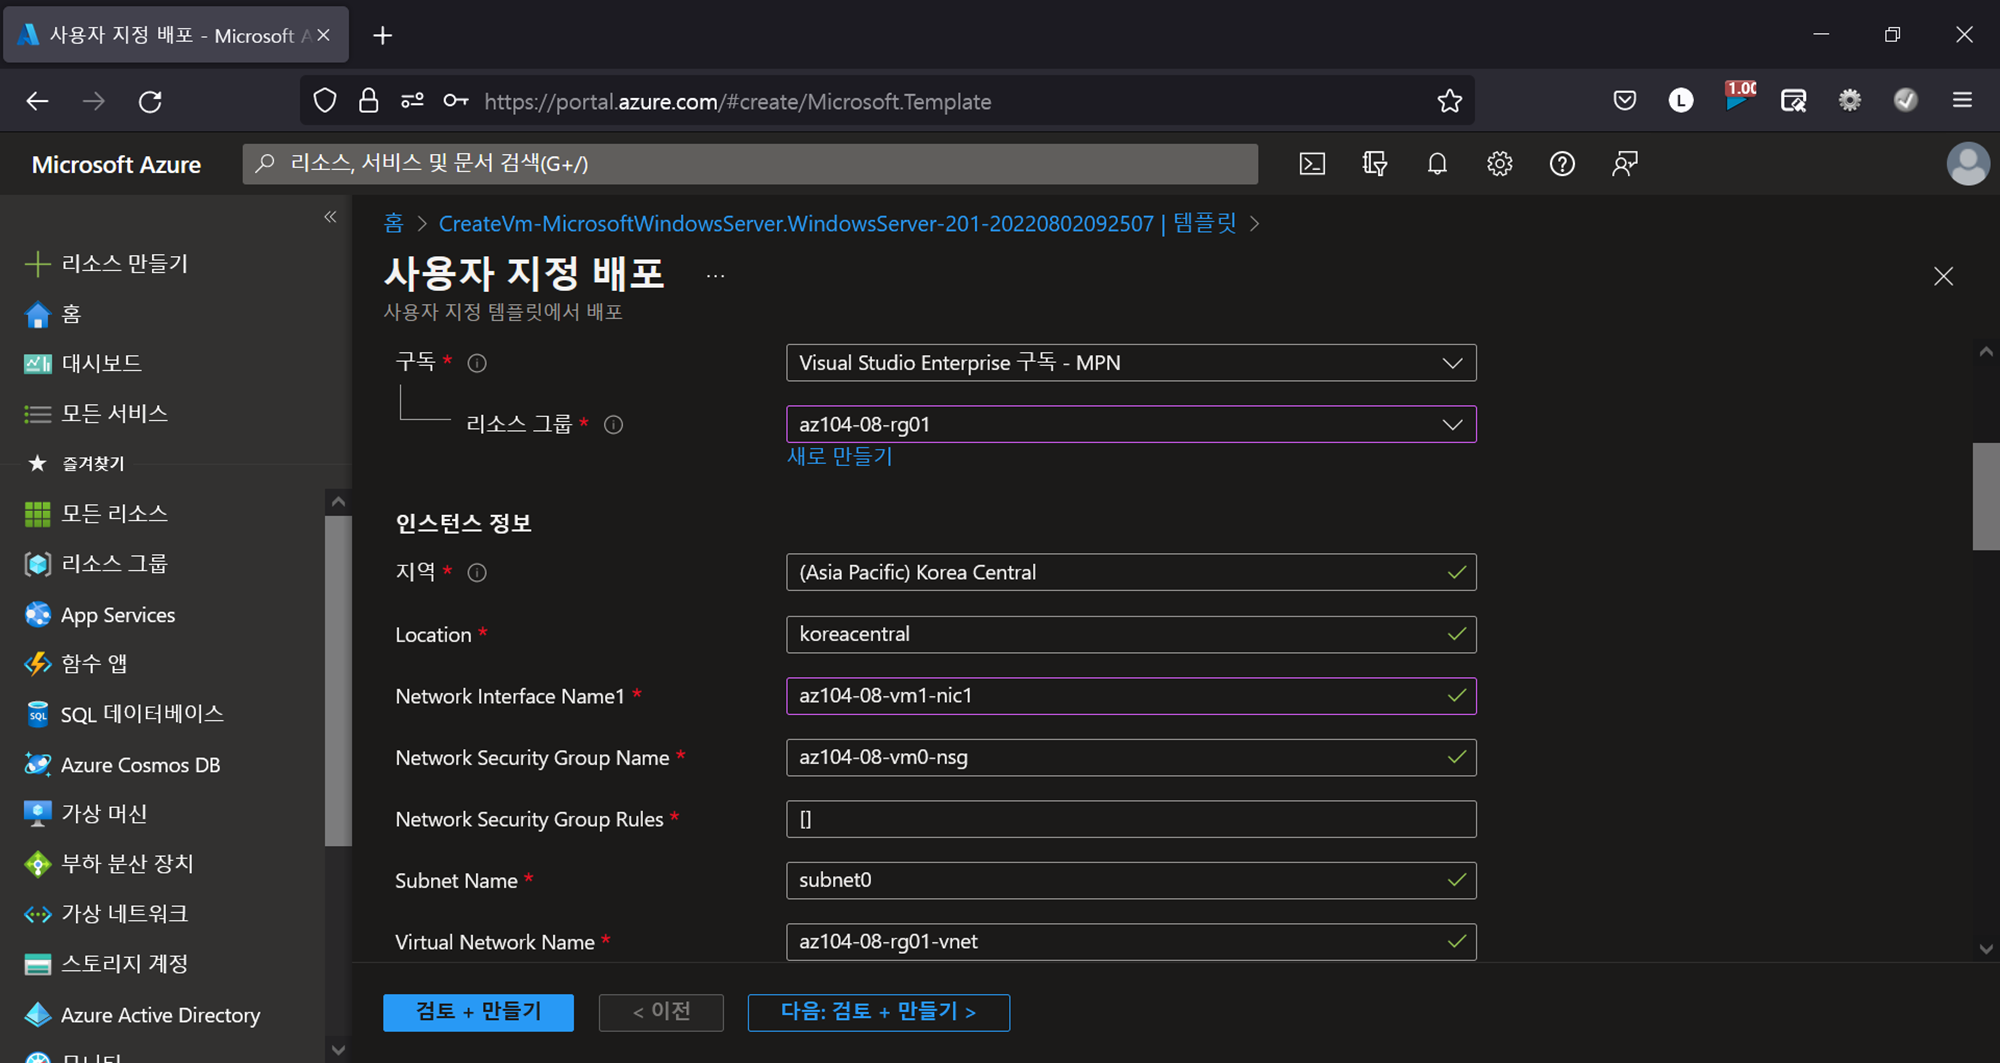Focus Network Security Group Name field
Image resolution: width=2000 pixels, height=1063 pixels.
click(x=1131, y=757)
